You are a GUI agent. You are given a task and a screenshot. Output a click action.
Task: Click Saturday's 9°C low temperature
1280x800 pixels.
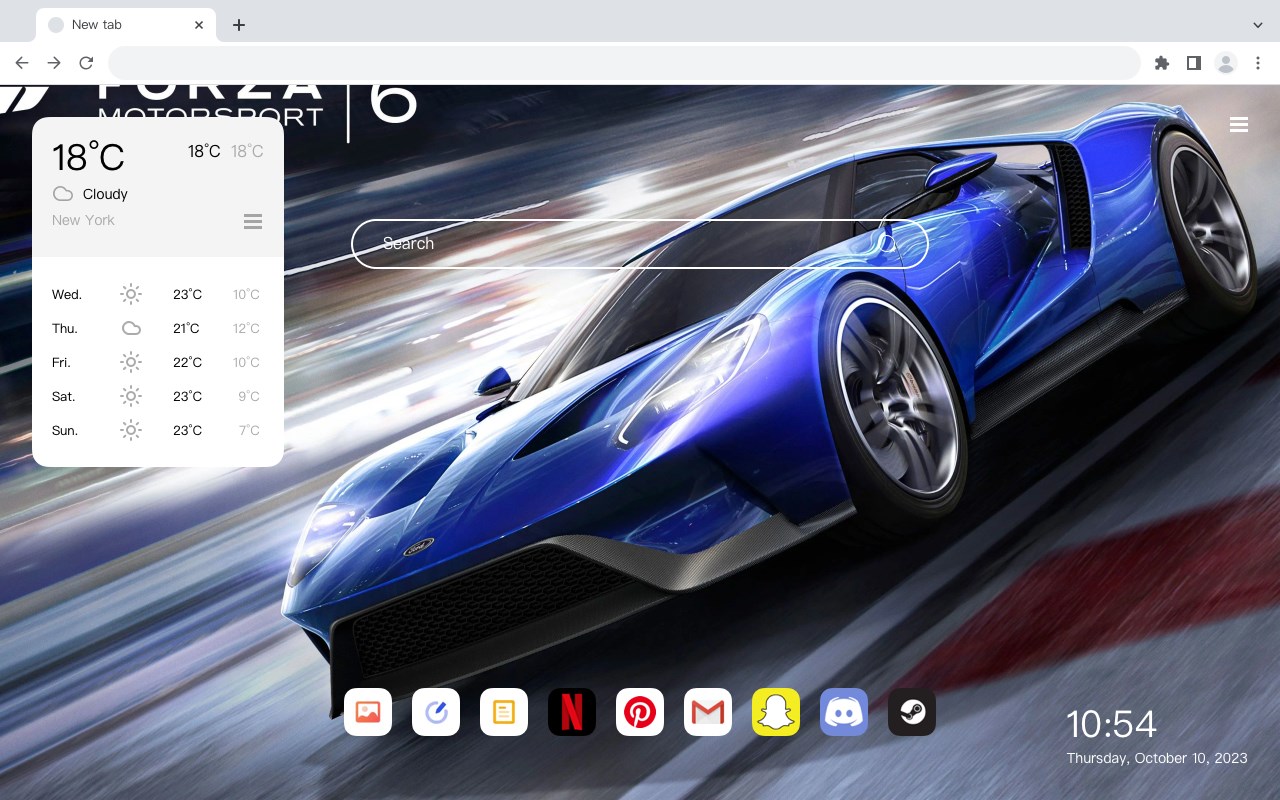[249, 396]
